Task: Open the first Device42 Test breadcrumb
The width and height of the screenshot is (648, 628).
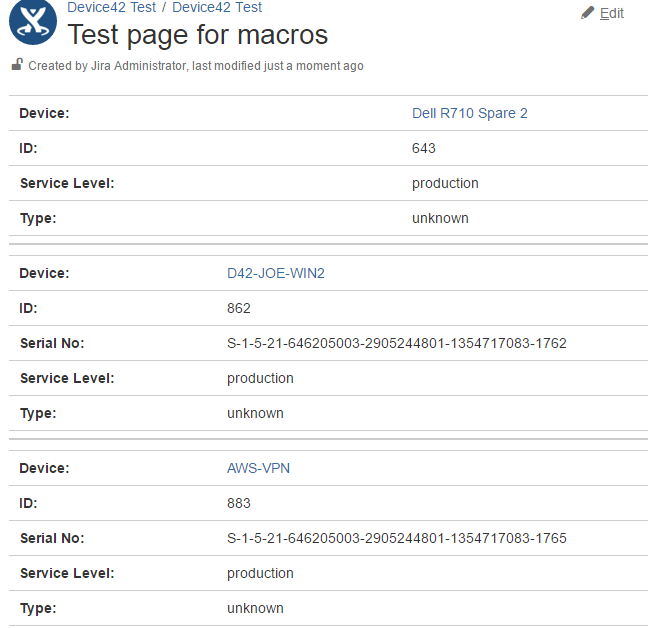Action: [111, 7]
